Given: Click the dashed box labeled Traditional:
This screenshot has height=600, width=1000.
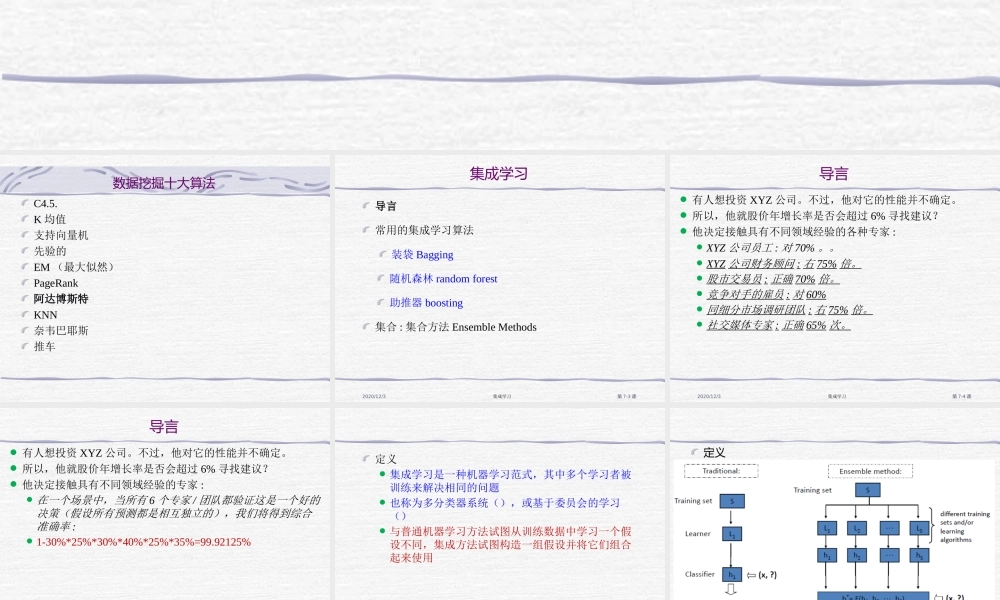Looking at the screenshot, I should coord(721,471).
